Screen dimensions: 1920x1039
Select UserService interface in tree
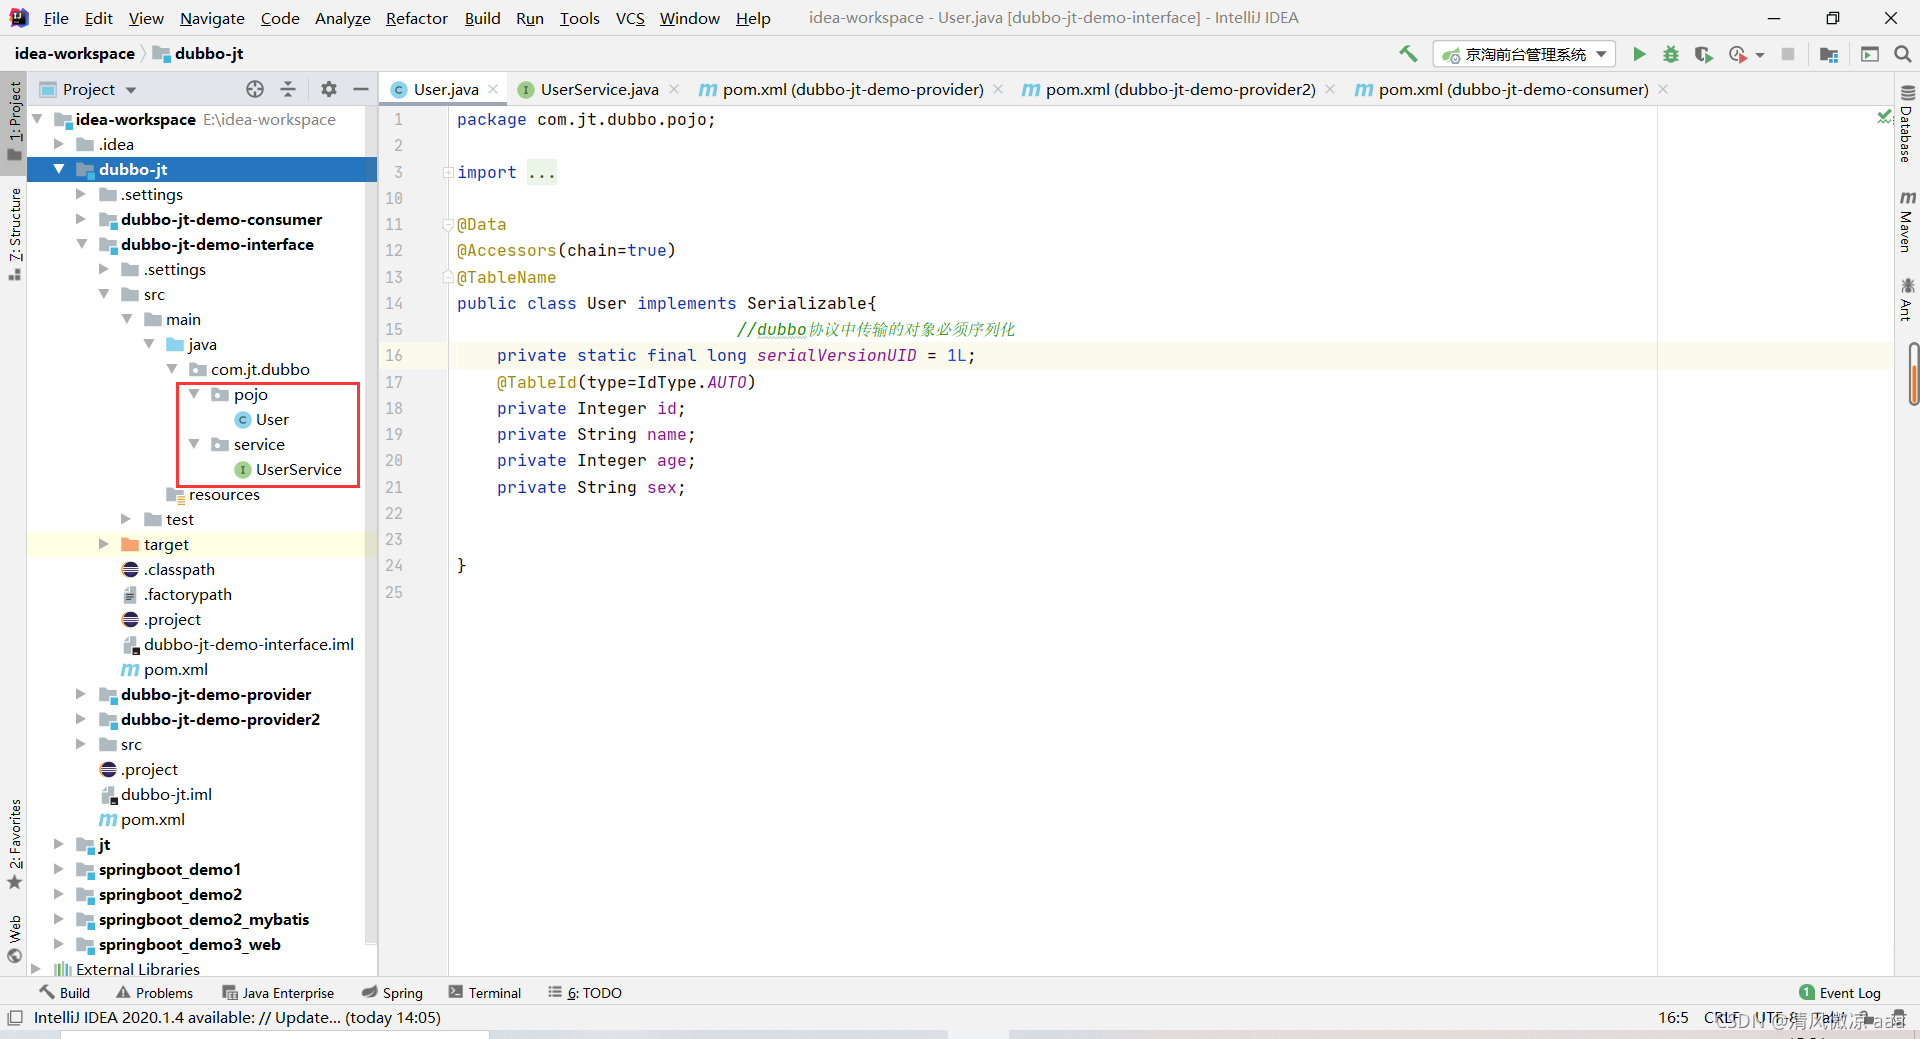(288, 470)
